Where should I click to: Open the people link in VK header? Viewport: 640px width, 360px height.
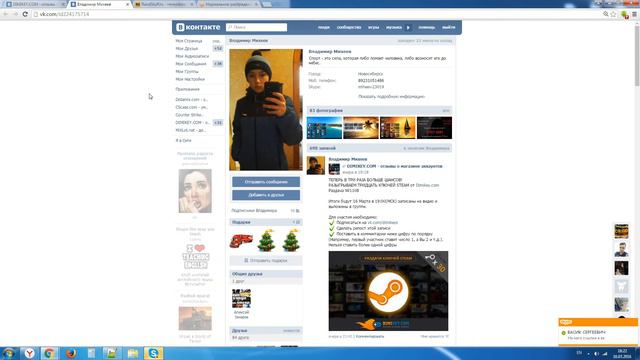pyautogui.click(x=324, y=27)
